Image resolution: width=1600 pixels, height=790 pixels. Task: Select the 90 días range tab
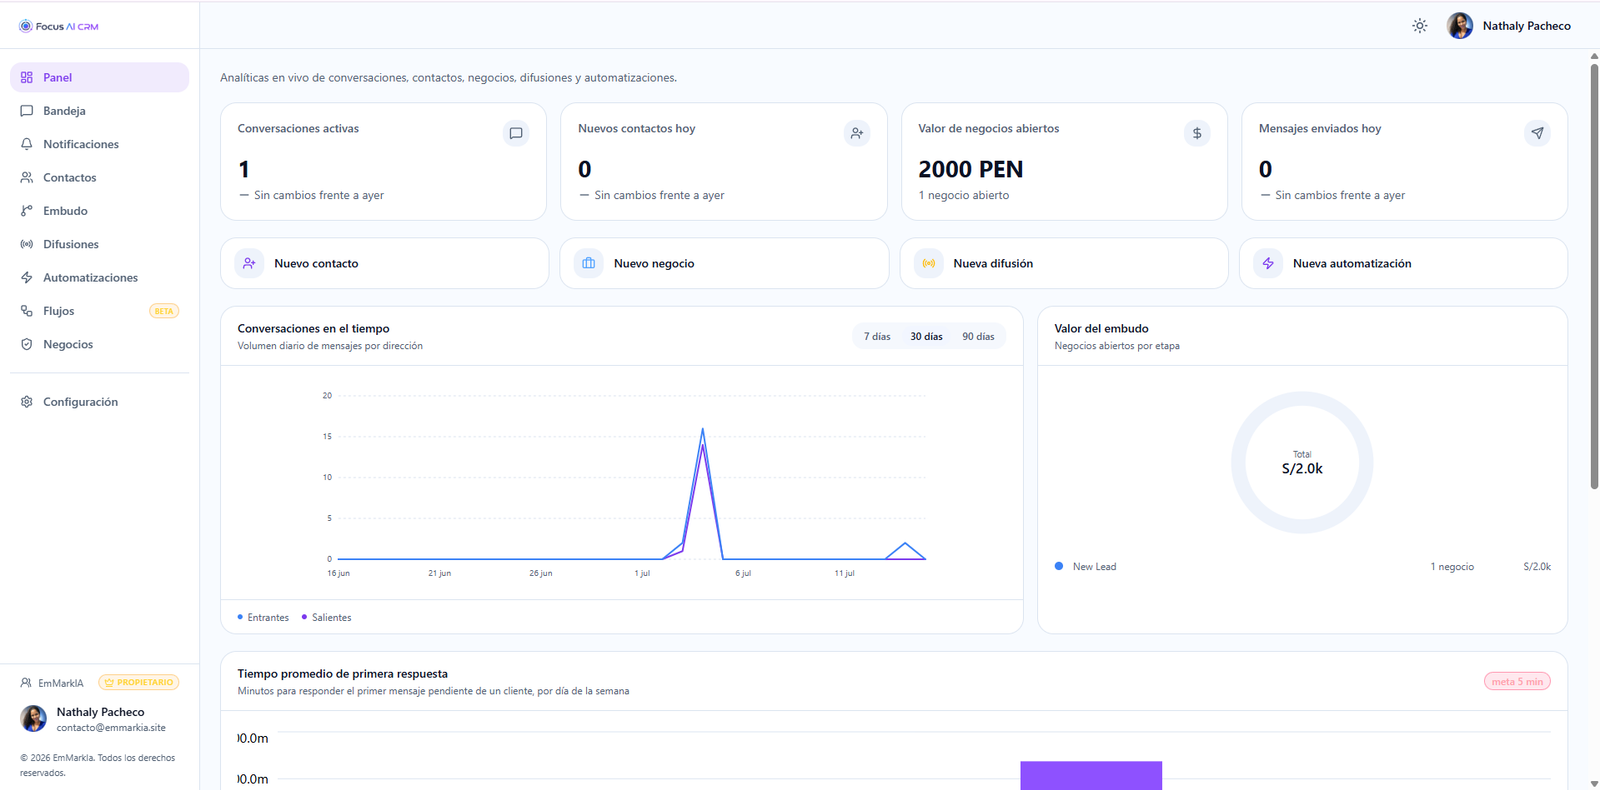(978, 337)
